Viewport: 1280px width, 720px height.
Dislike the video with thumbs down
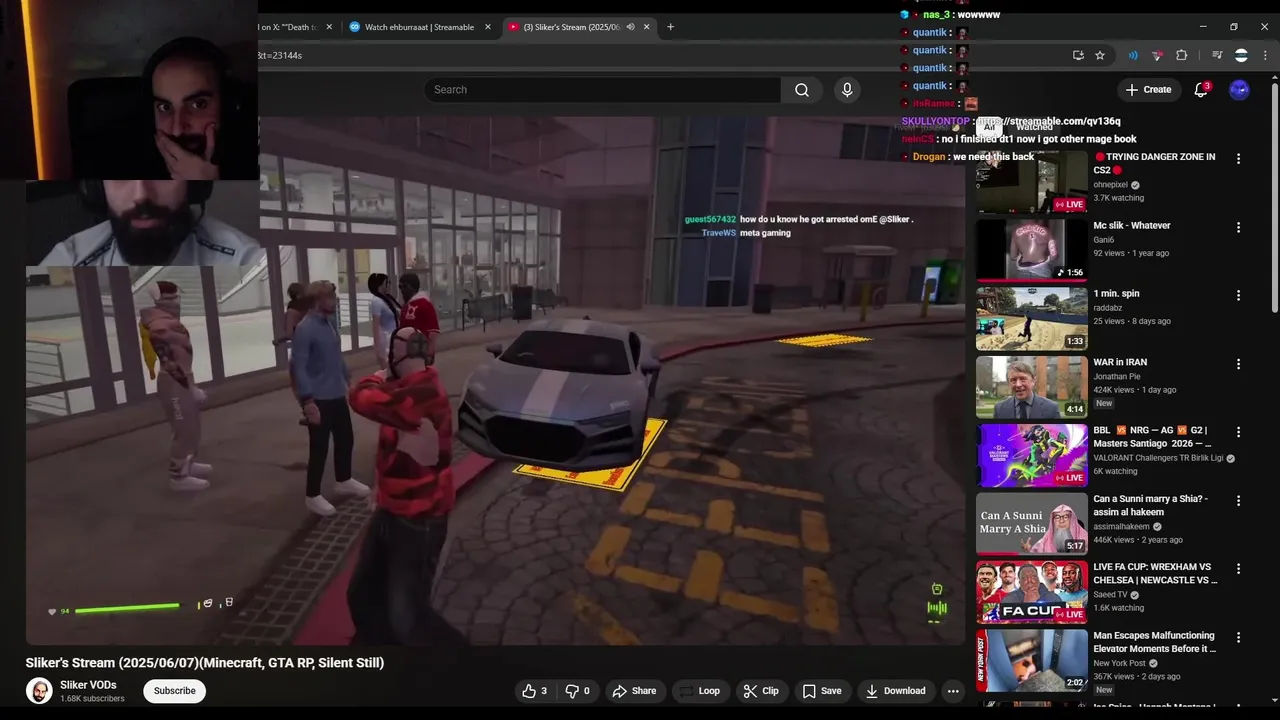tap(578, 691)
